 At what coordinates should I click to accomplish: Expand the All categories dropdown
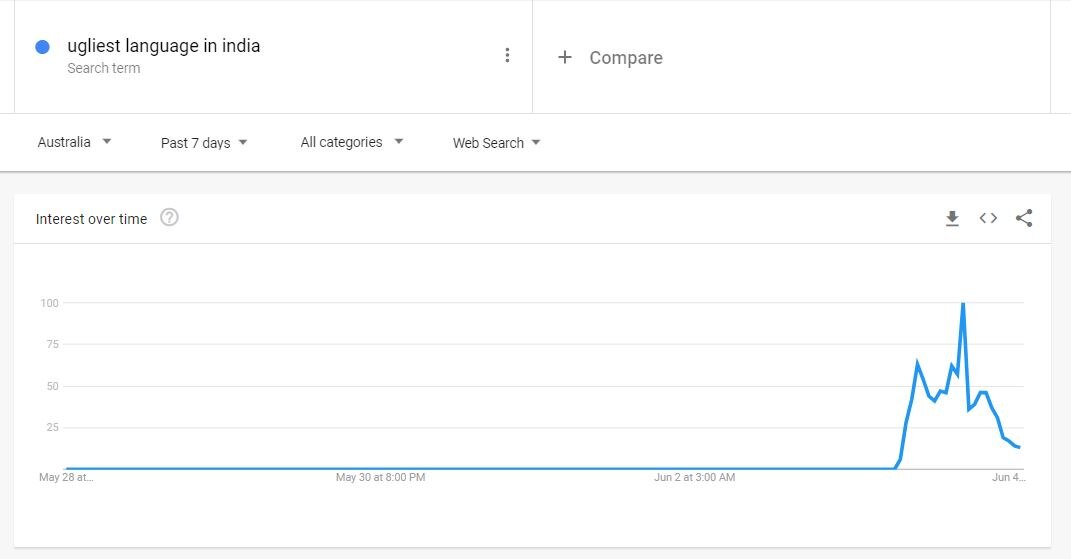[352, 142]
